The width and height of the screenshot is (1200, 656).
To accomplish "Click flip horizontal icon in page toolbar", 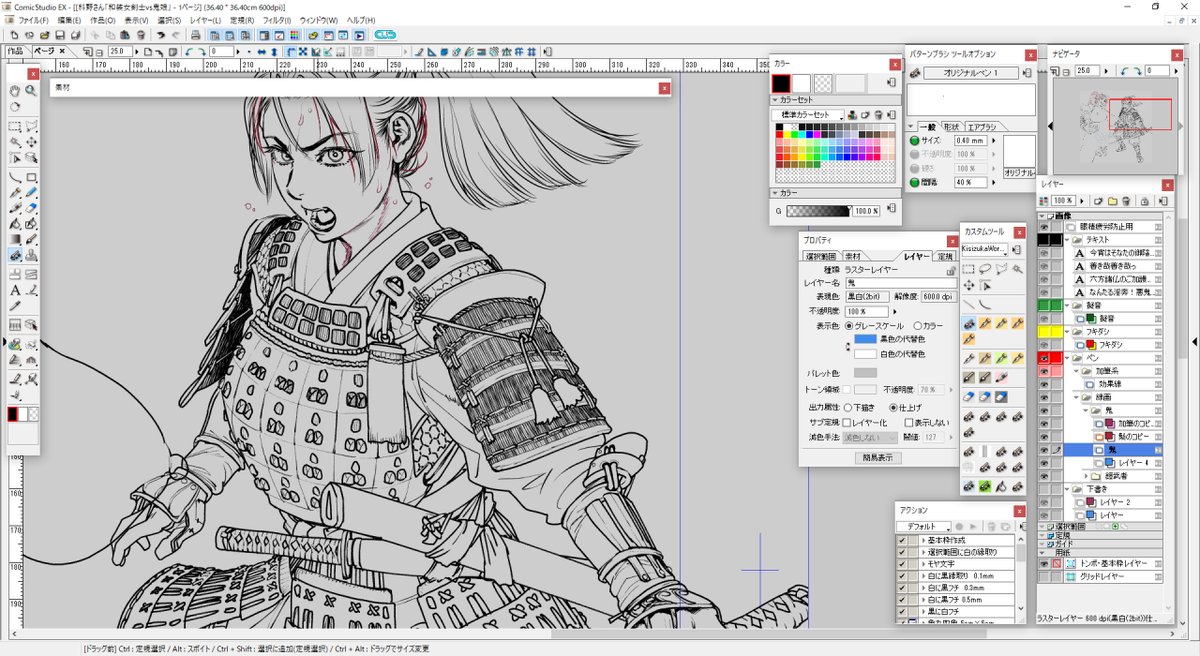I will [262, 52].
